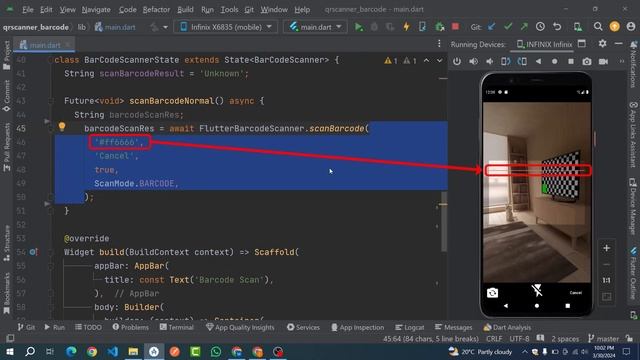This screenshot has height=360, width=640.
Task: Record device screen video icon
Action: (603, 61)
